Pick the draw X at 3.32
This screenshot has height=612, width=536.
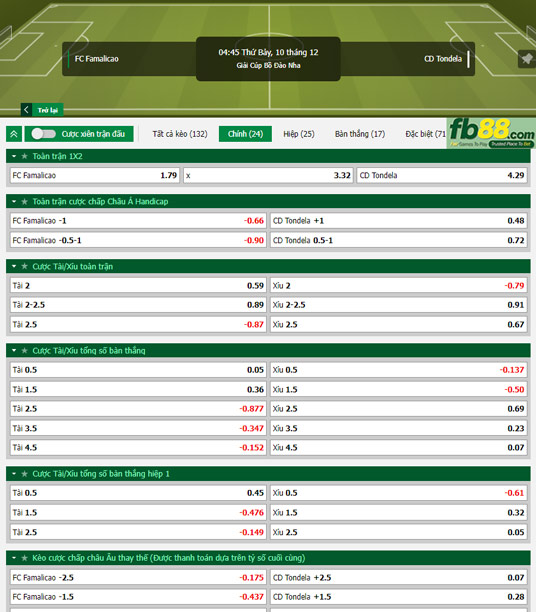pyautogui.click(x=268, y=175)
